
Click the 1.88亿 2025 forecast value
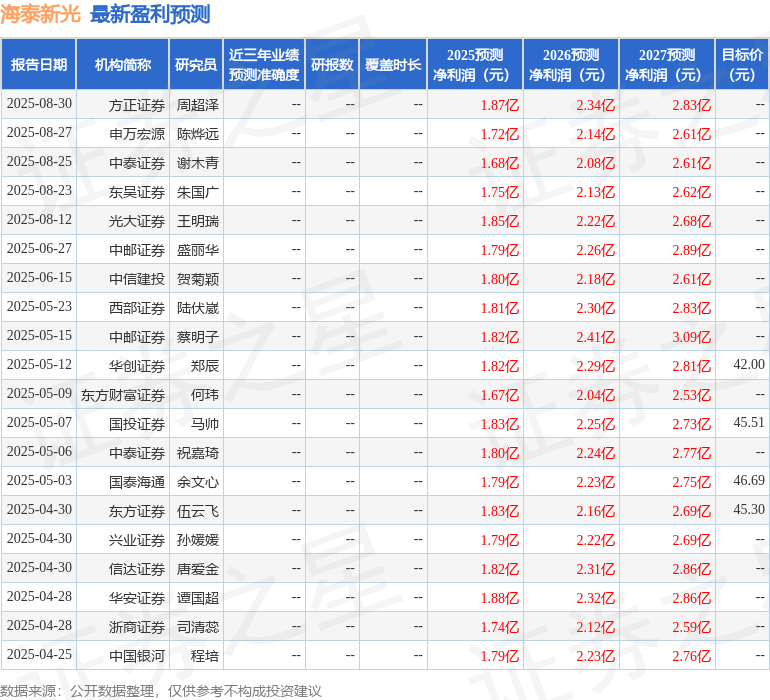[499, 598]
